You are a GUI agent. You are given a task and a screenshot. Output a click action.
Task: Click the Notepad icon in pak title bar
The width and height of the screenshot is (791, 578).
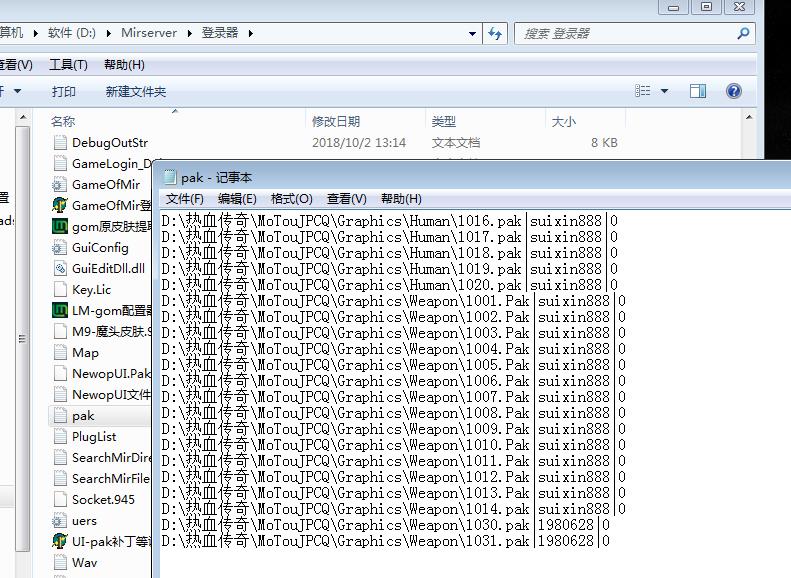(x=169, y=177)
